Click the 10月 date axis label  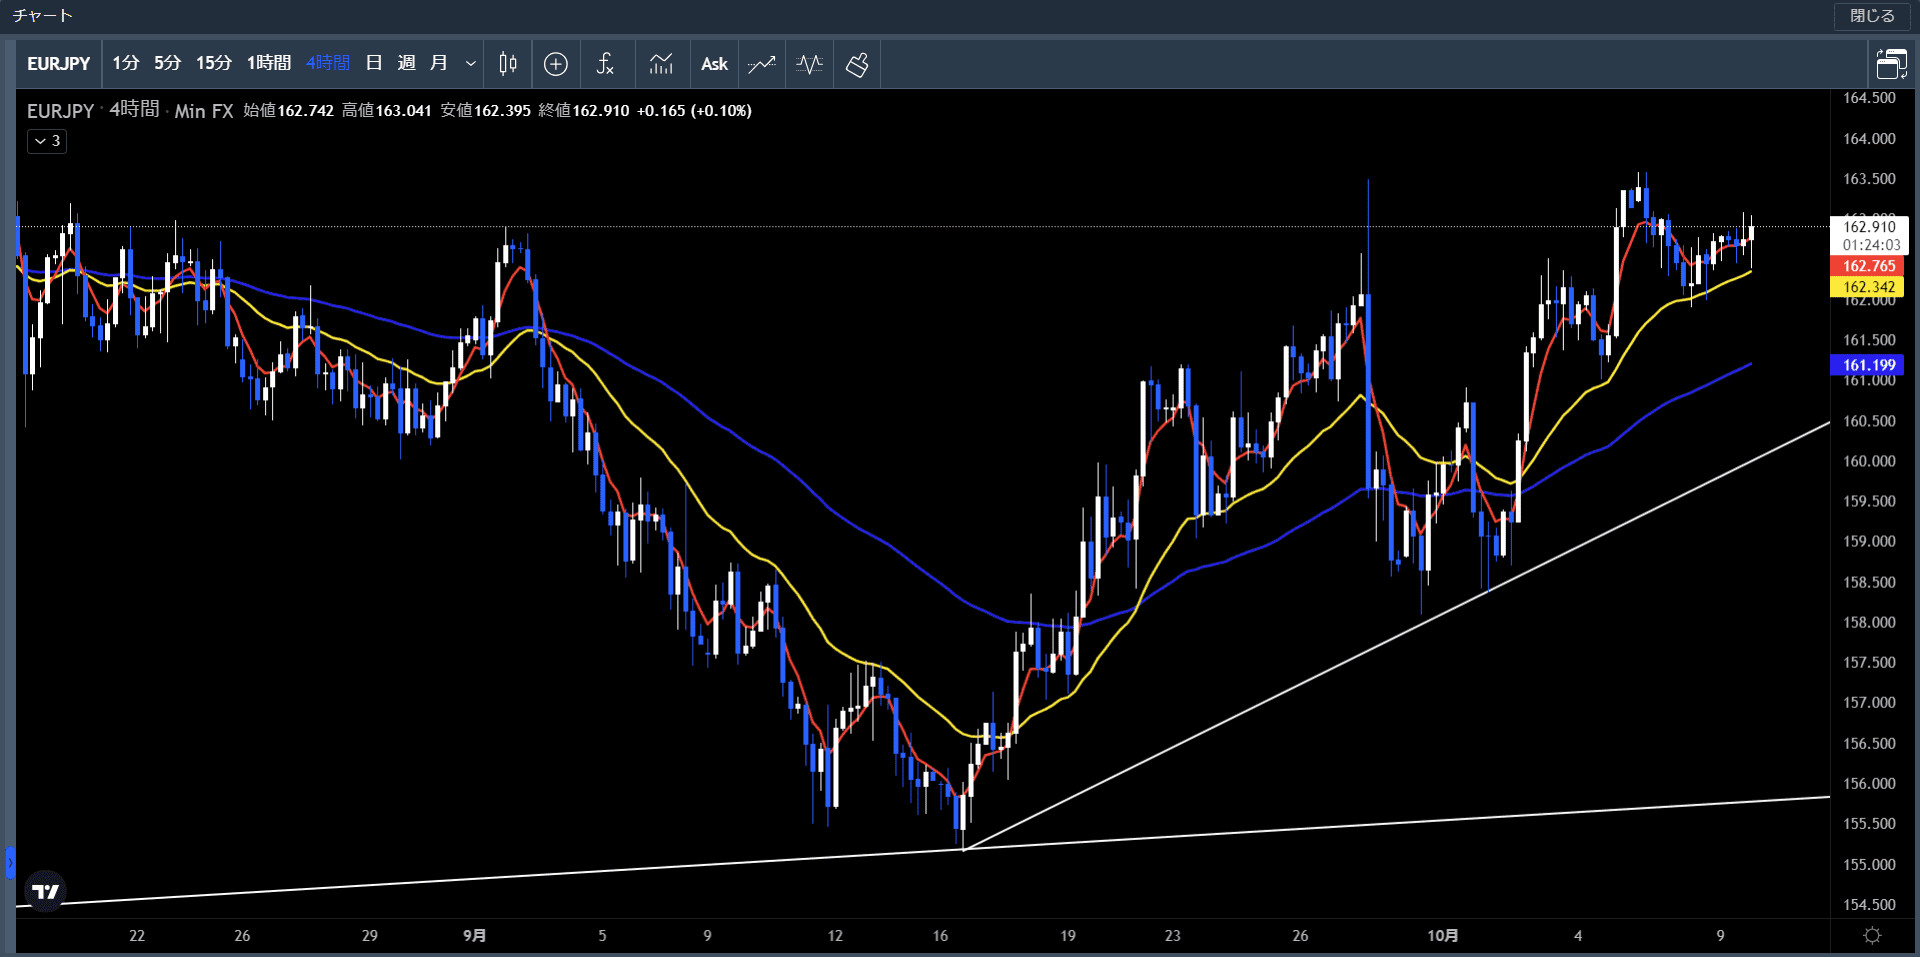pos(1442,936)
